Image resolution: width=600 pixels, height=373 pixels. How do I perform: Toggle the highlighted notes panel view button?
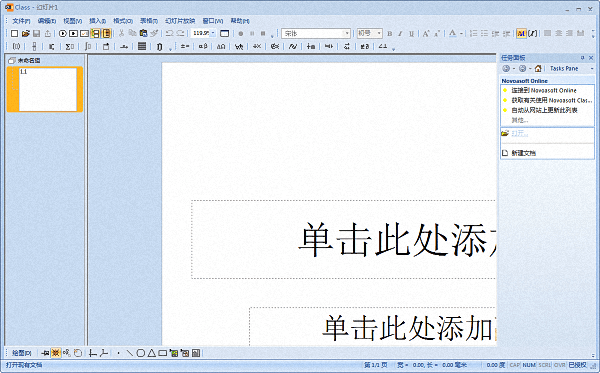pos(106,34)
